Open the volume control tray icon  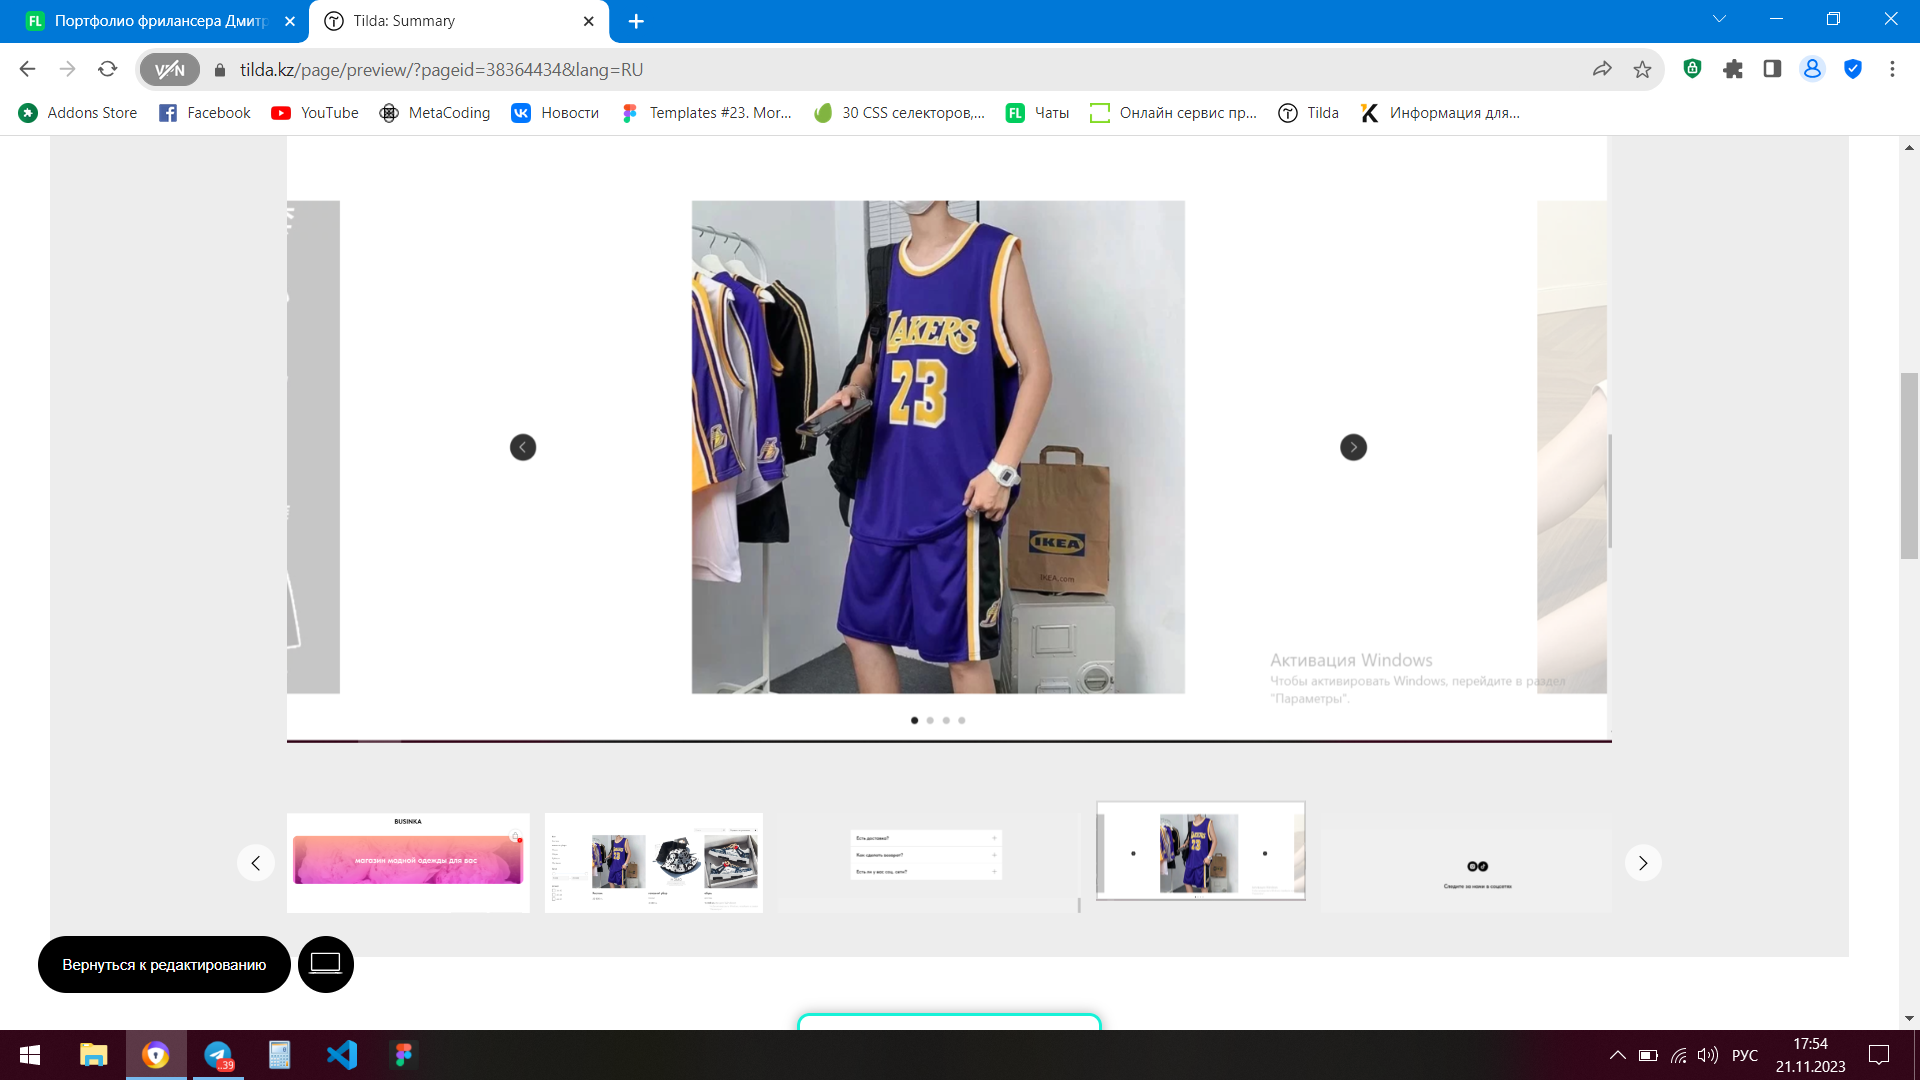point(1708,1055)
